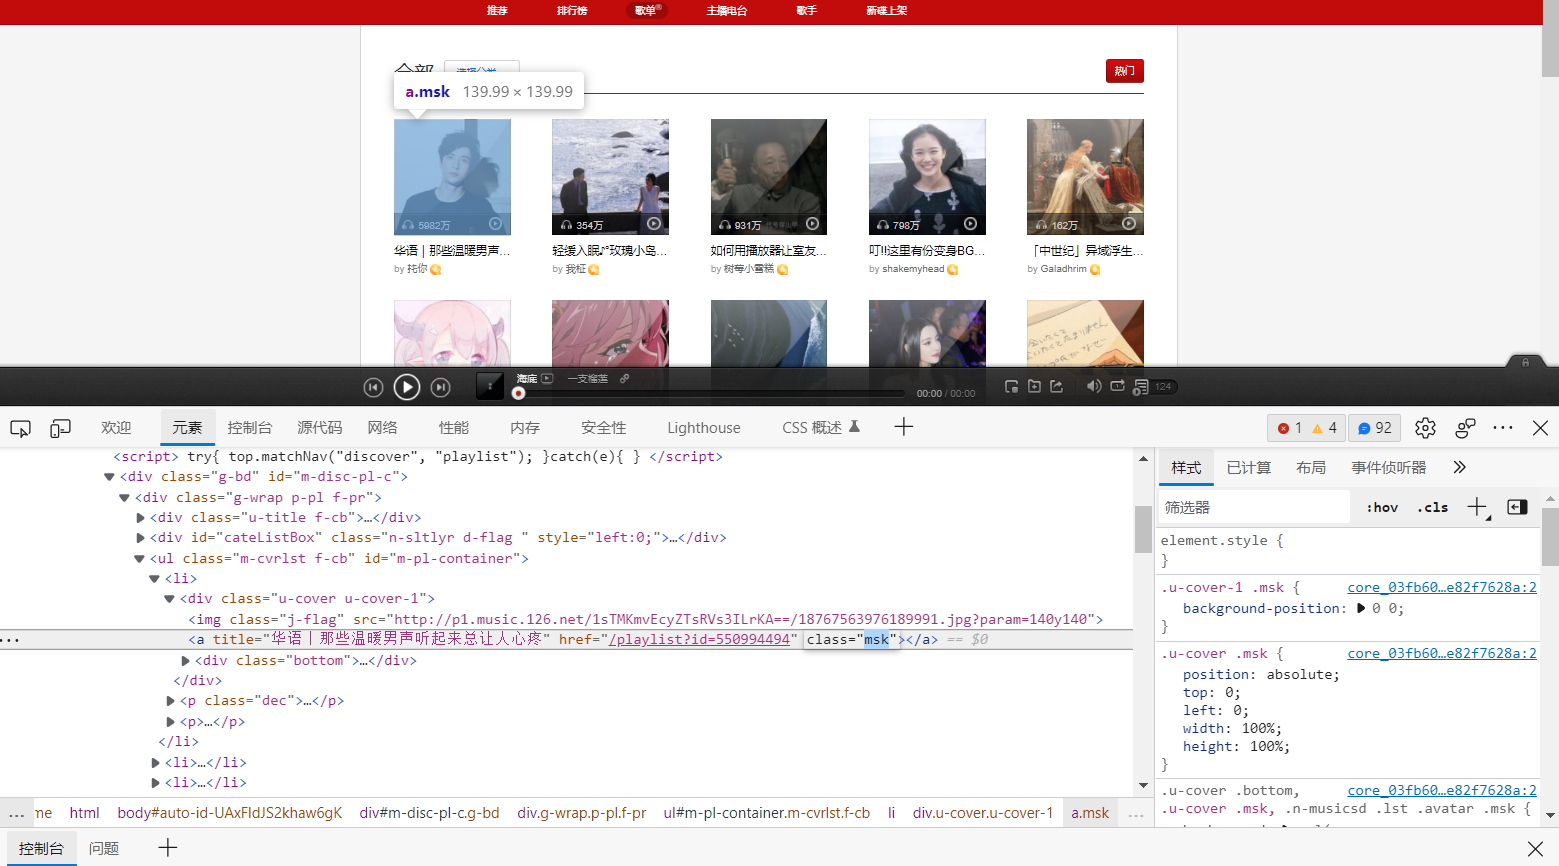Screen dimensions: 1559x866
Task: Open the first core_03fb60 stylesheet source link
Action: coord(1442,587)
